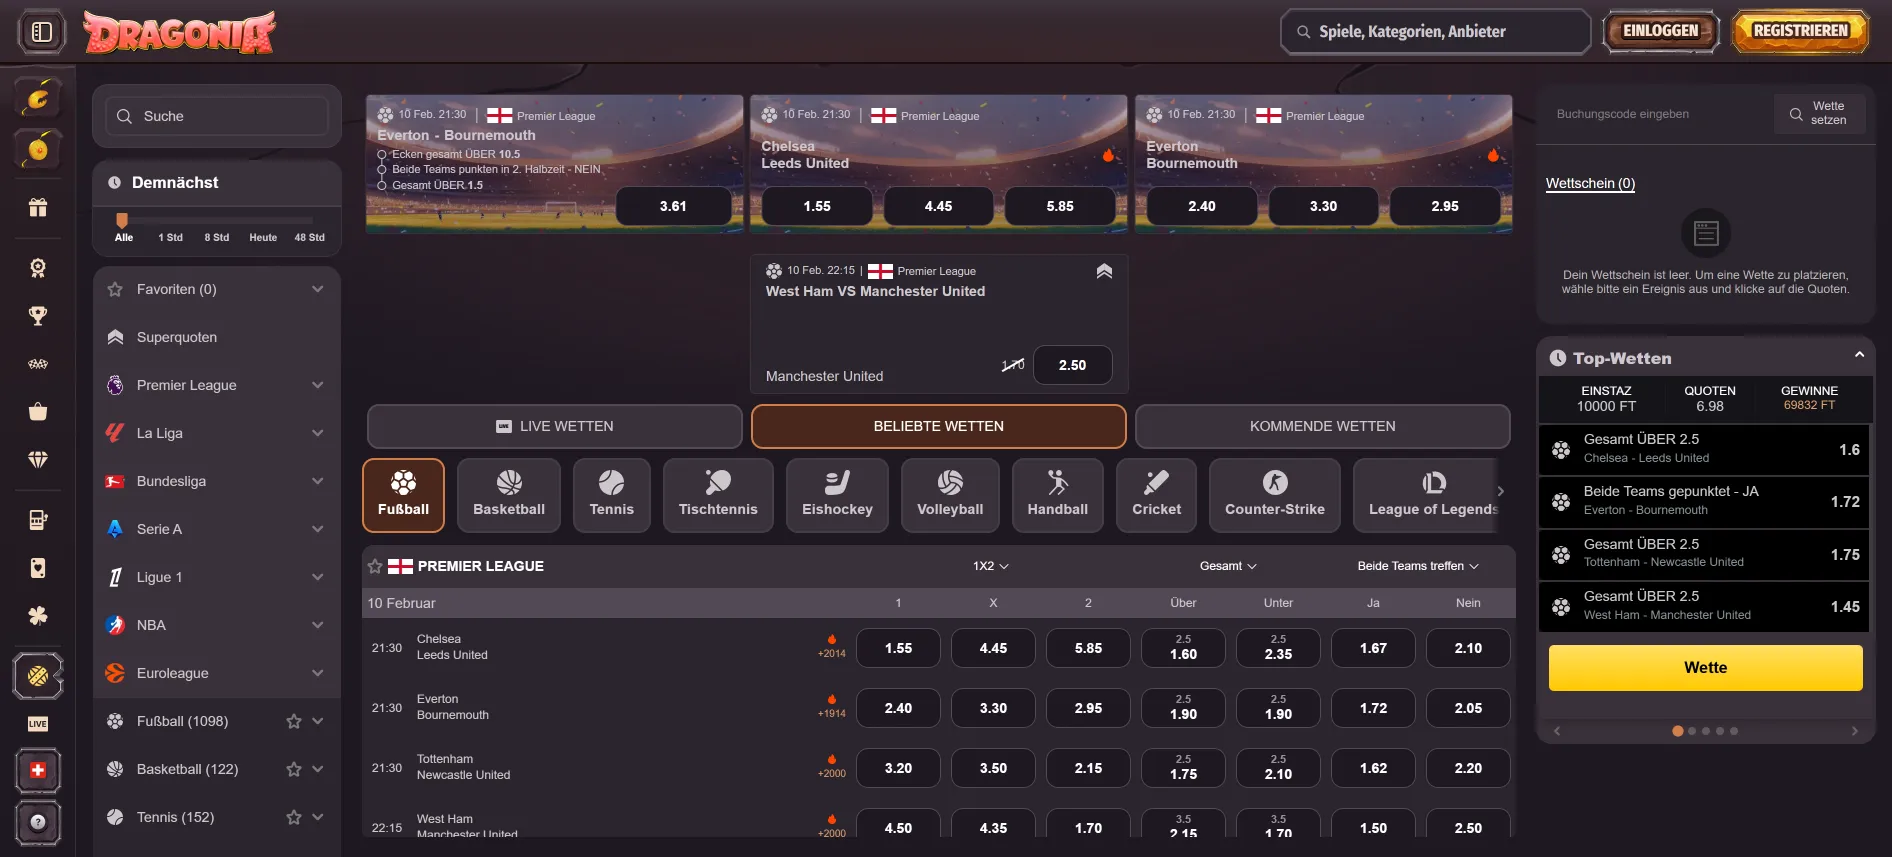Pick Tottenham Ja odds 1.62

click(x=1373, y=768)
